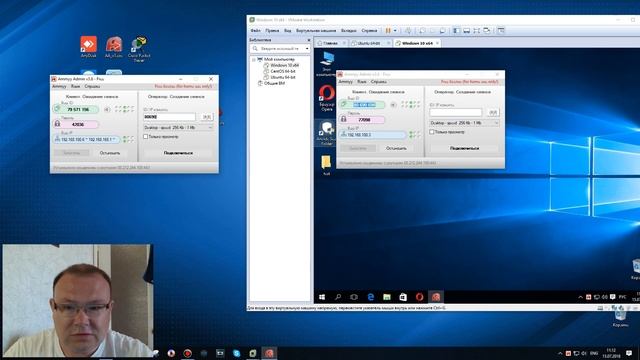Open the connection speed dropdown in host Ammyy
The height and width of the screenshot is (360, 640).
[178, 127]
